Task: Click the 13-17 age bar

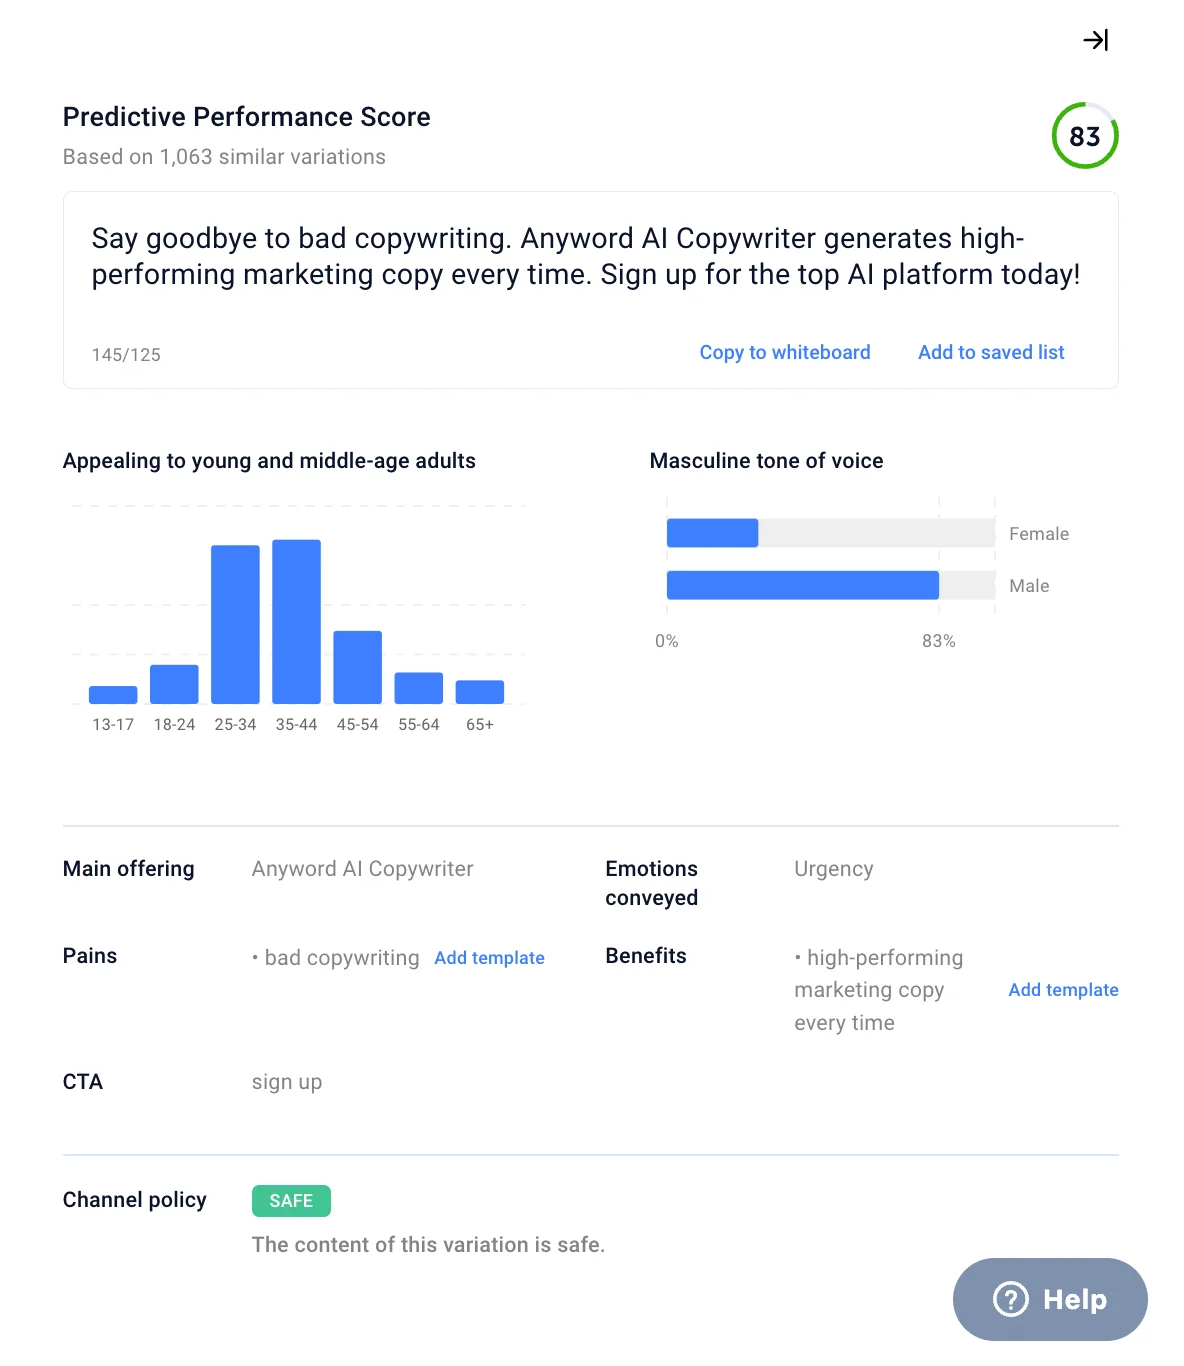Action: tap(113, 695)
